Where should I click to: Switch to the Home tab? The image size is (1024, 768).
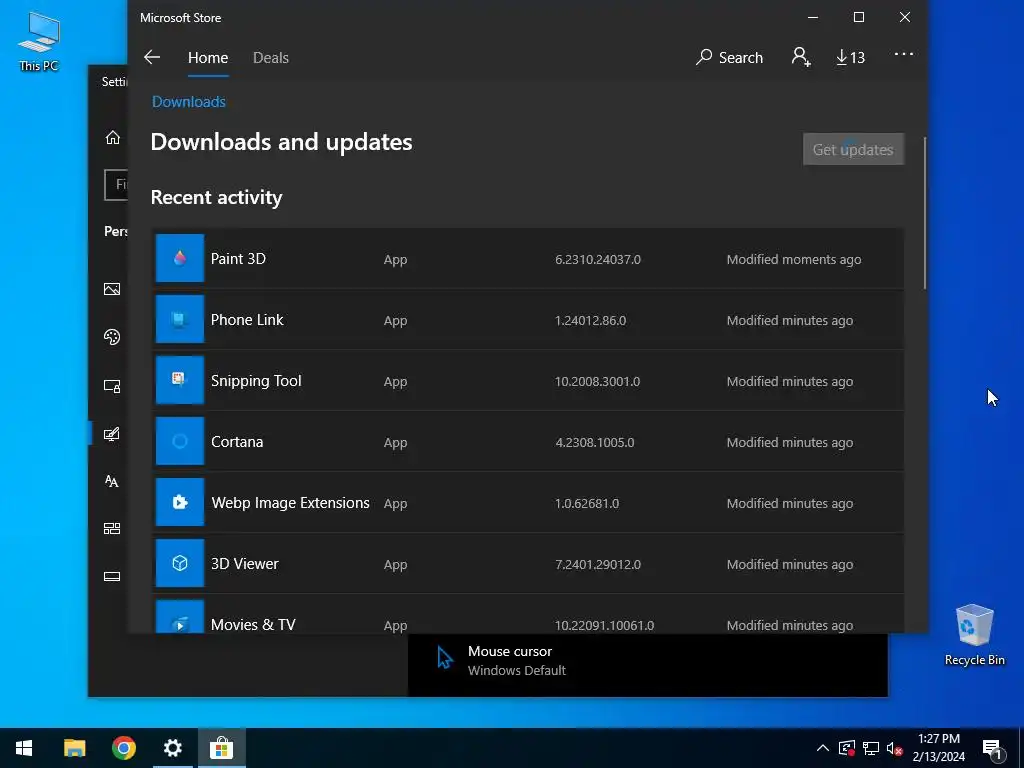tap(208, 57)
